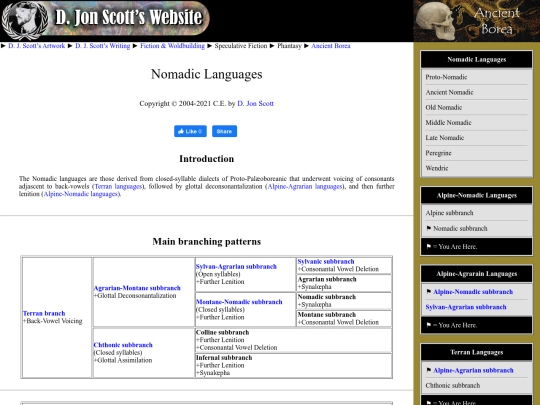Viewport: 540px width, 405px height.
Task: Click Phantasy breadcrumb text
Action: (x=289, y=46)
